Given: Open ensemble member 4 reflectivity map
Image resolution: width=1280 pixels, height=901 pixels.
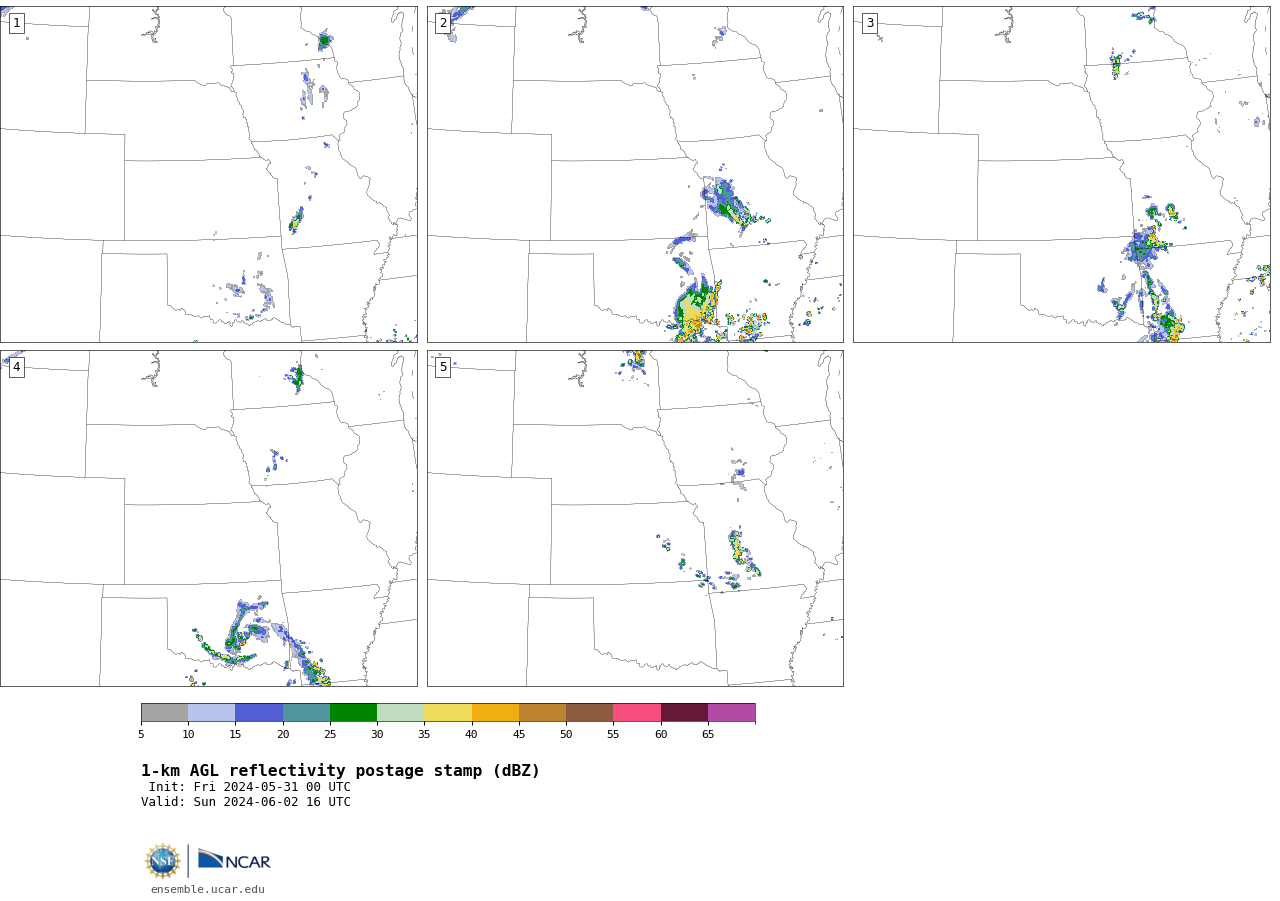Looking at the screenshot, I should pos(208,518).
